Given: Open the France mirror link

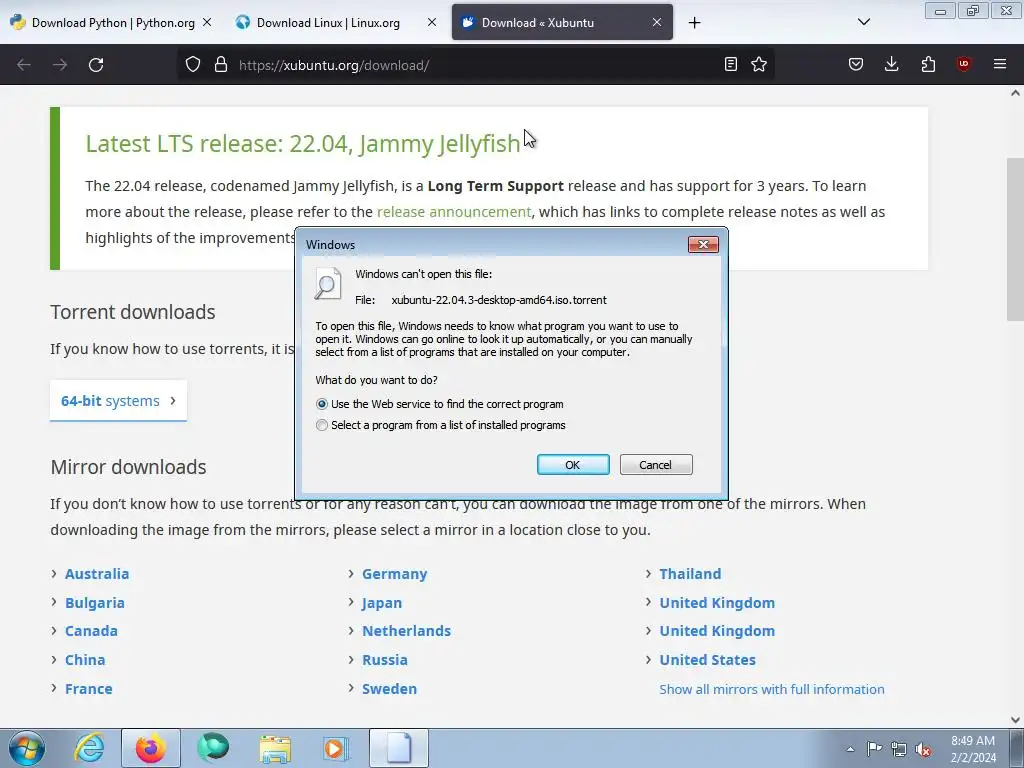Looking at the screenshot, I should pos(89,689).
